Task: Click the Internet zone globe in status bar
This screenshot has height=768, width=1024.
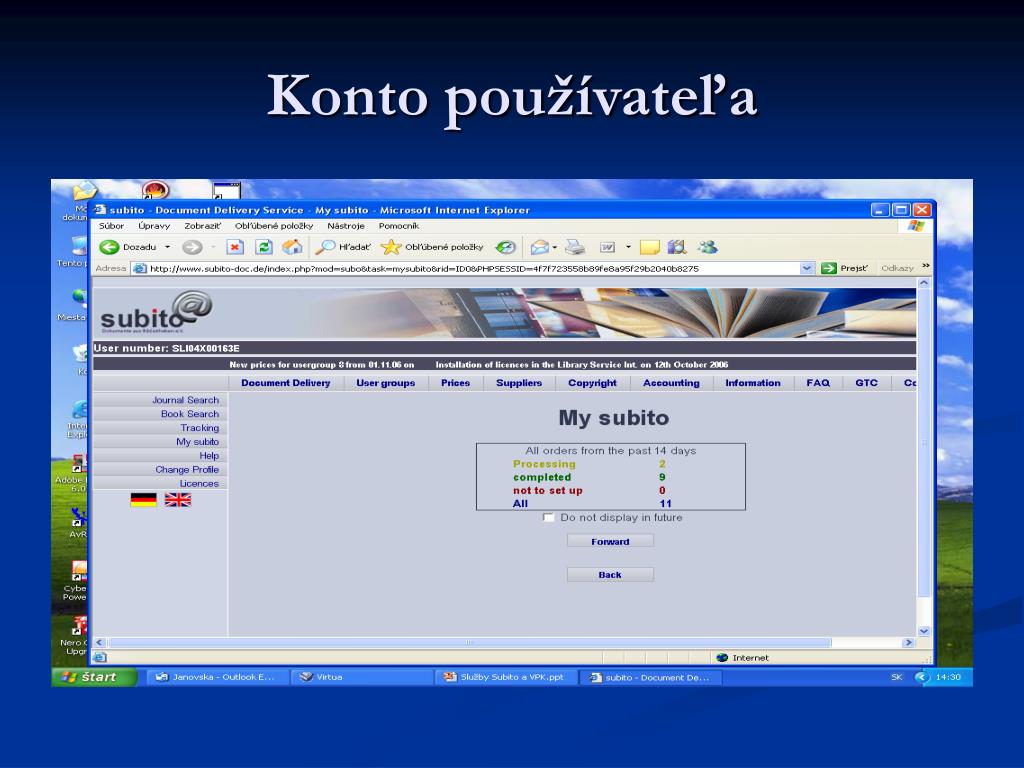Action: tap(722, 658)
